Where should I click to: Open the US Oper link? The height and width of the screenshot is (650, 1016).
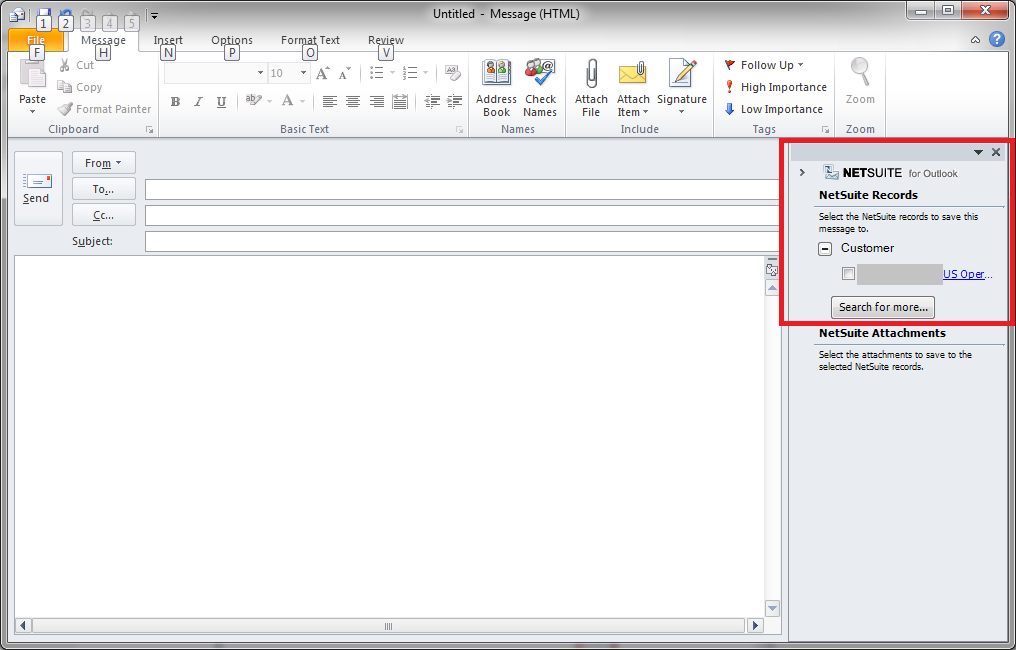[966, 273]
